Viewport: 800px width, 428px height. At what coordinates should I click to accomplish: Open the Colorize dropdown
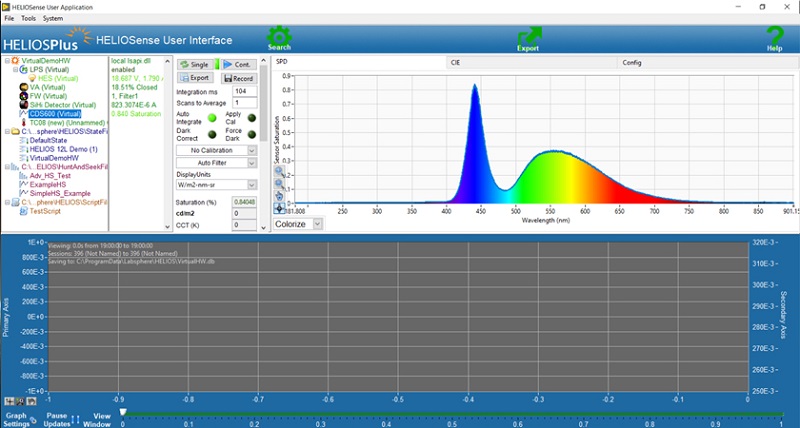pos(298,224)
